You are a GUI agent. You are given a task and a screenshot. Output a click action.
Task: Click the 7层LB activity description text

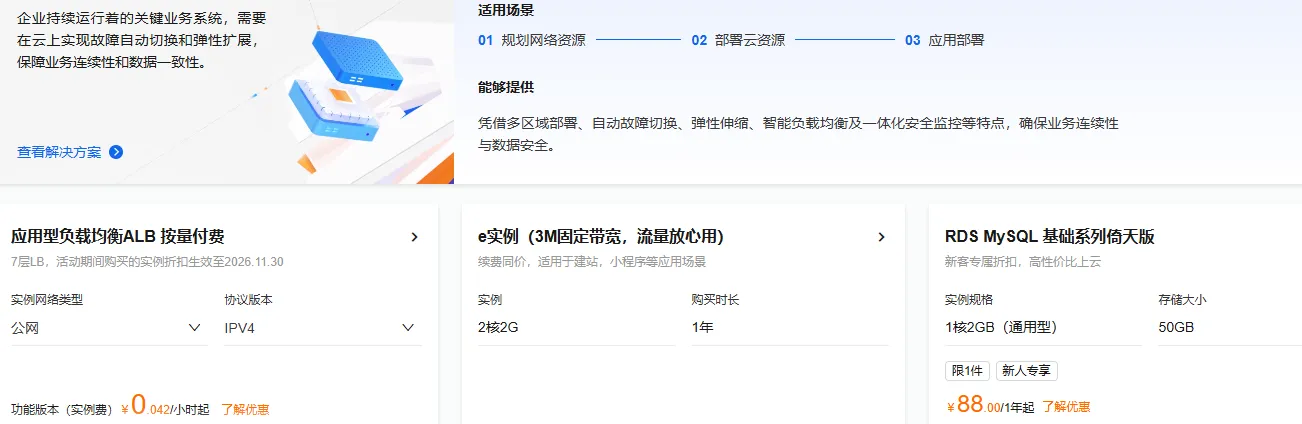(x=148, y=262)
